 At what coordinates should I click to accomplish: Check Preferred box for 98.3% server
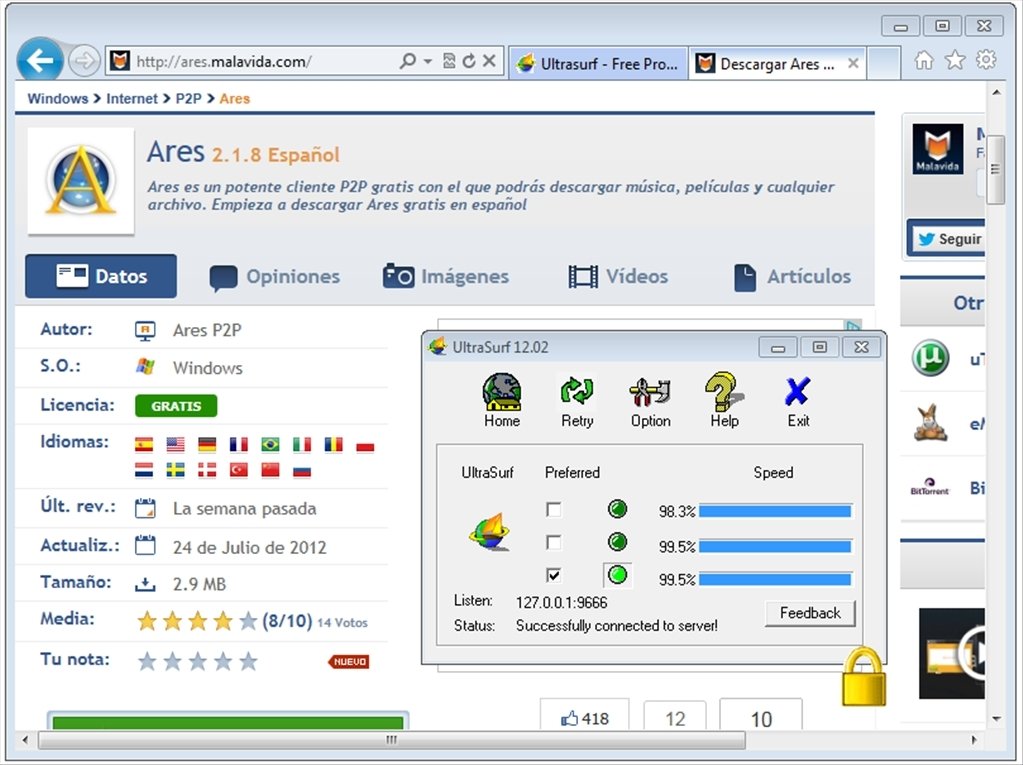point(553,509)
